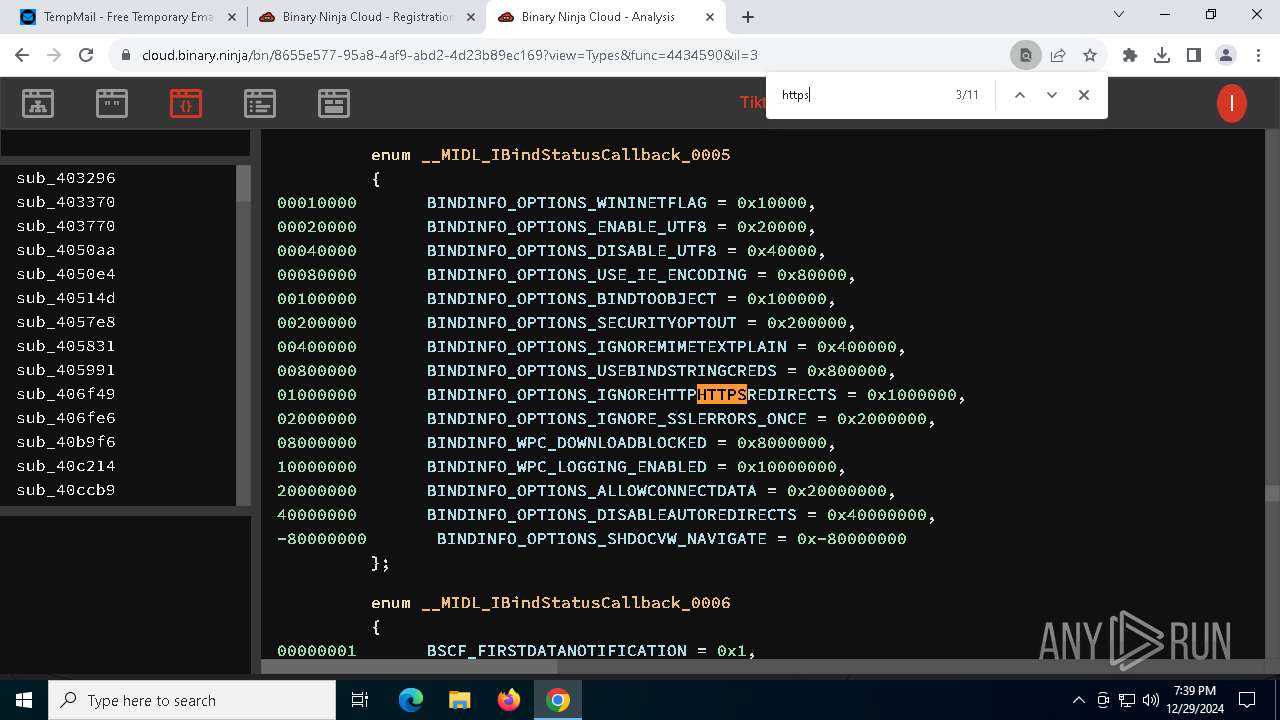Open the Chrome three-dot menu

pos(1257,56)
